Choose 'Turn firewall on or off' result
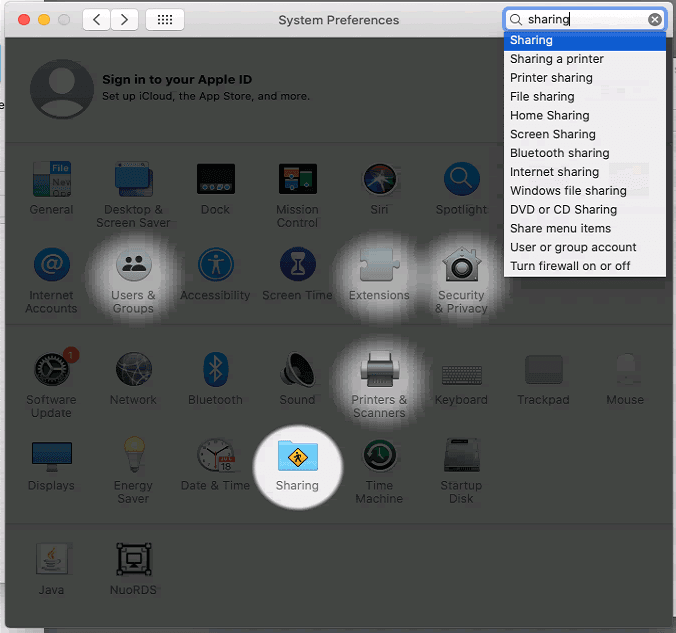This screenshot has height=633, width=676. pos(585,266)
